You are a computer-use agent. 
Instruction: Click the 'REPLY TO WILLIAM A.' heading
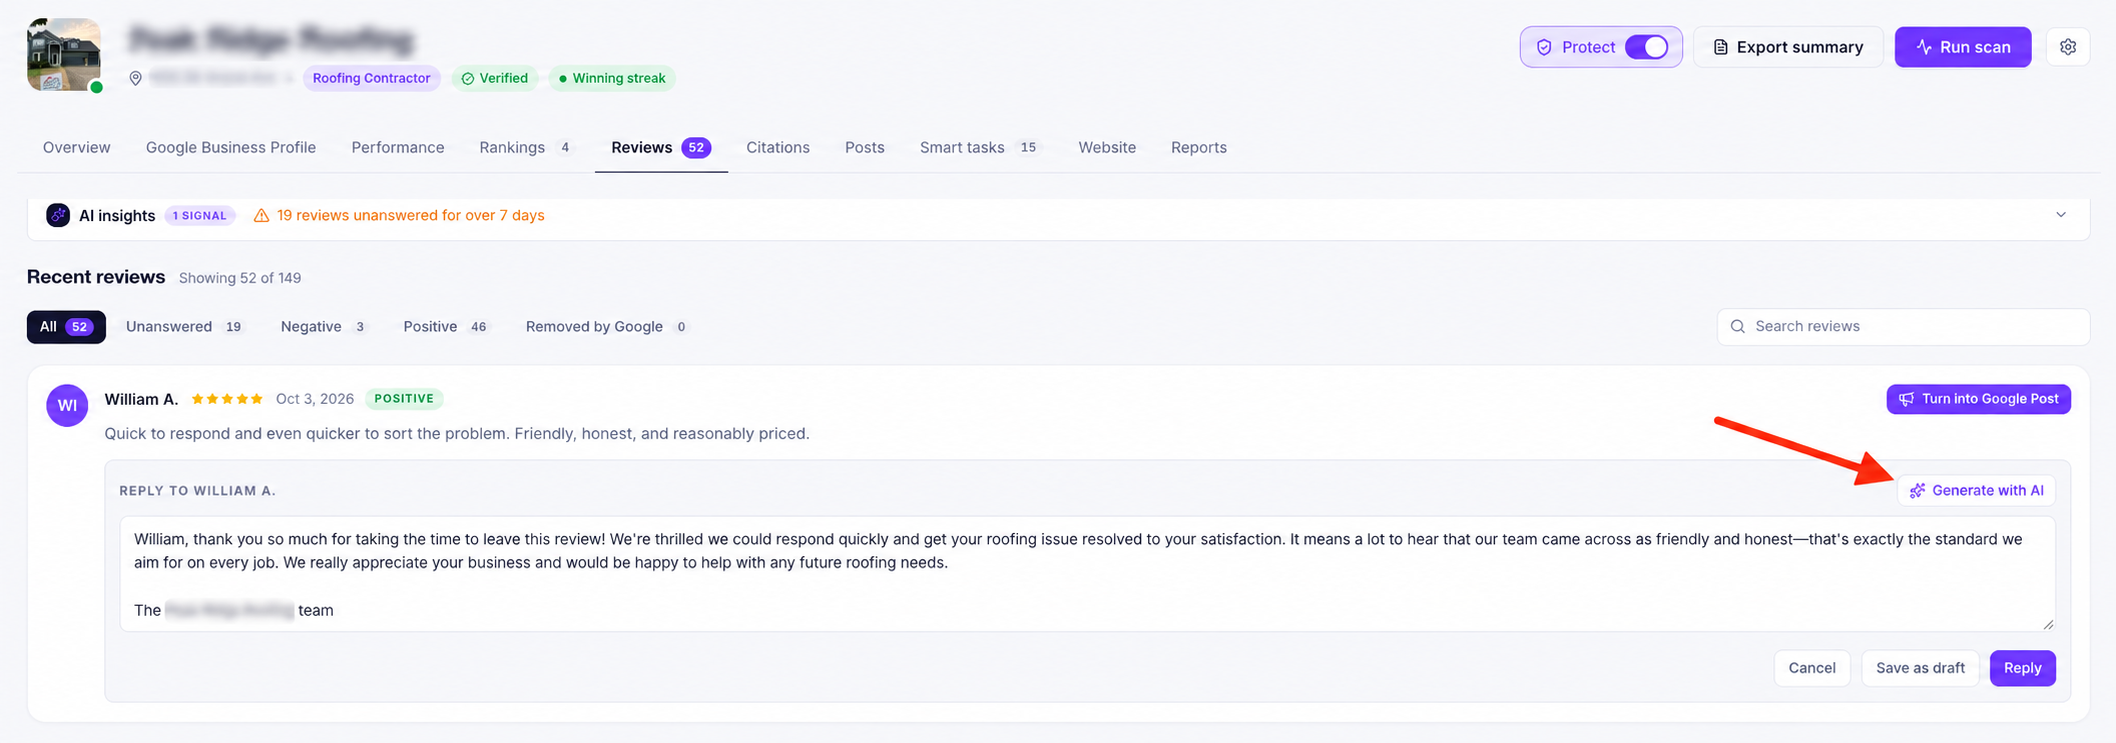(197, 491)
